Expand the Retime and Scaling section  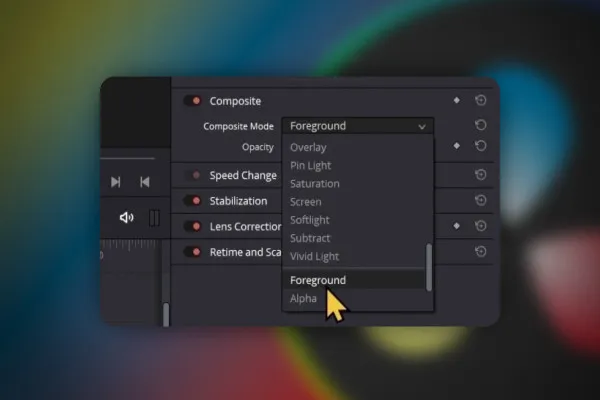[x=246, y=252]
